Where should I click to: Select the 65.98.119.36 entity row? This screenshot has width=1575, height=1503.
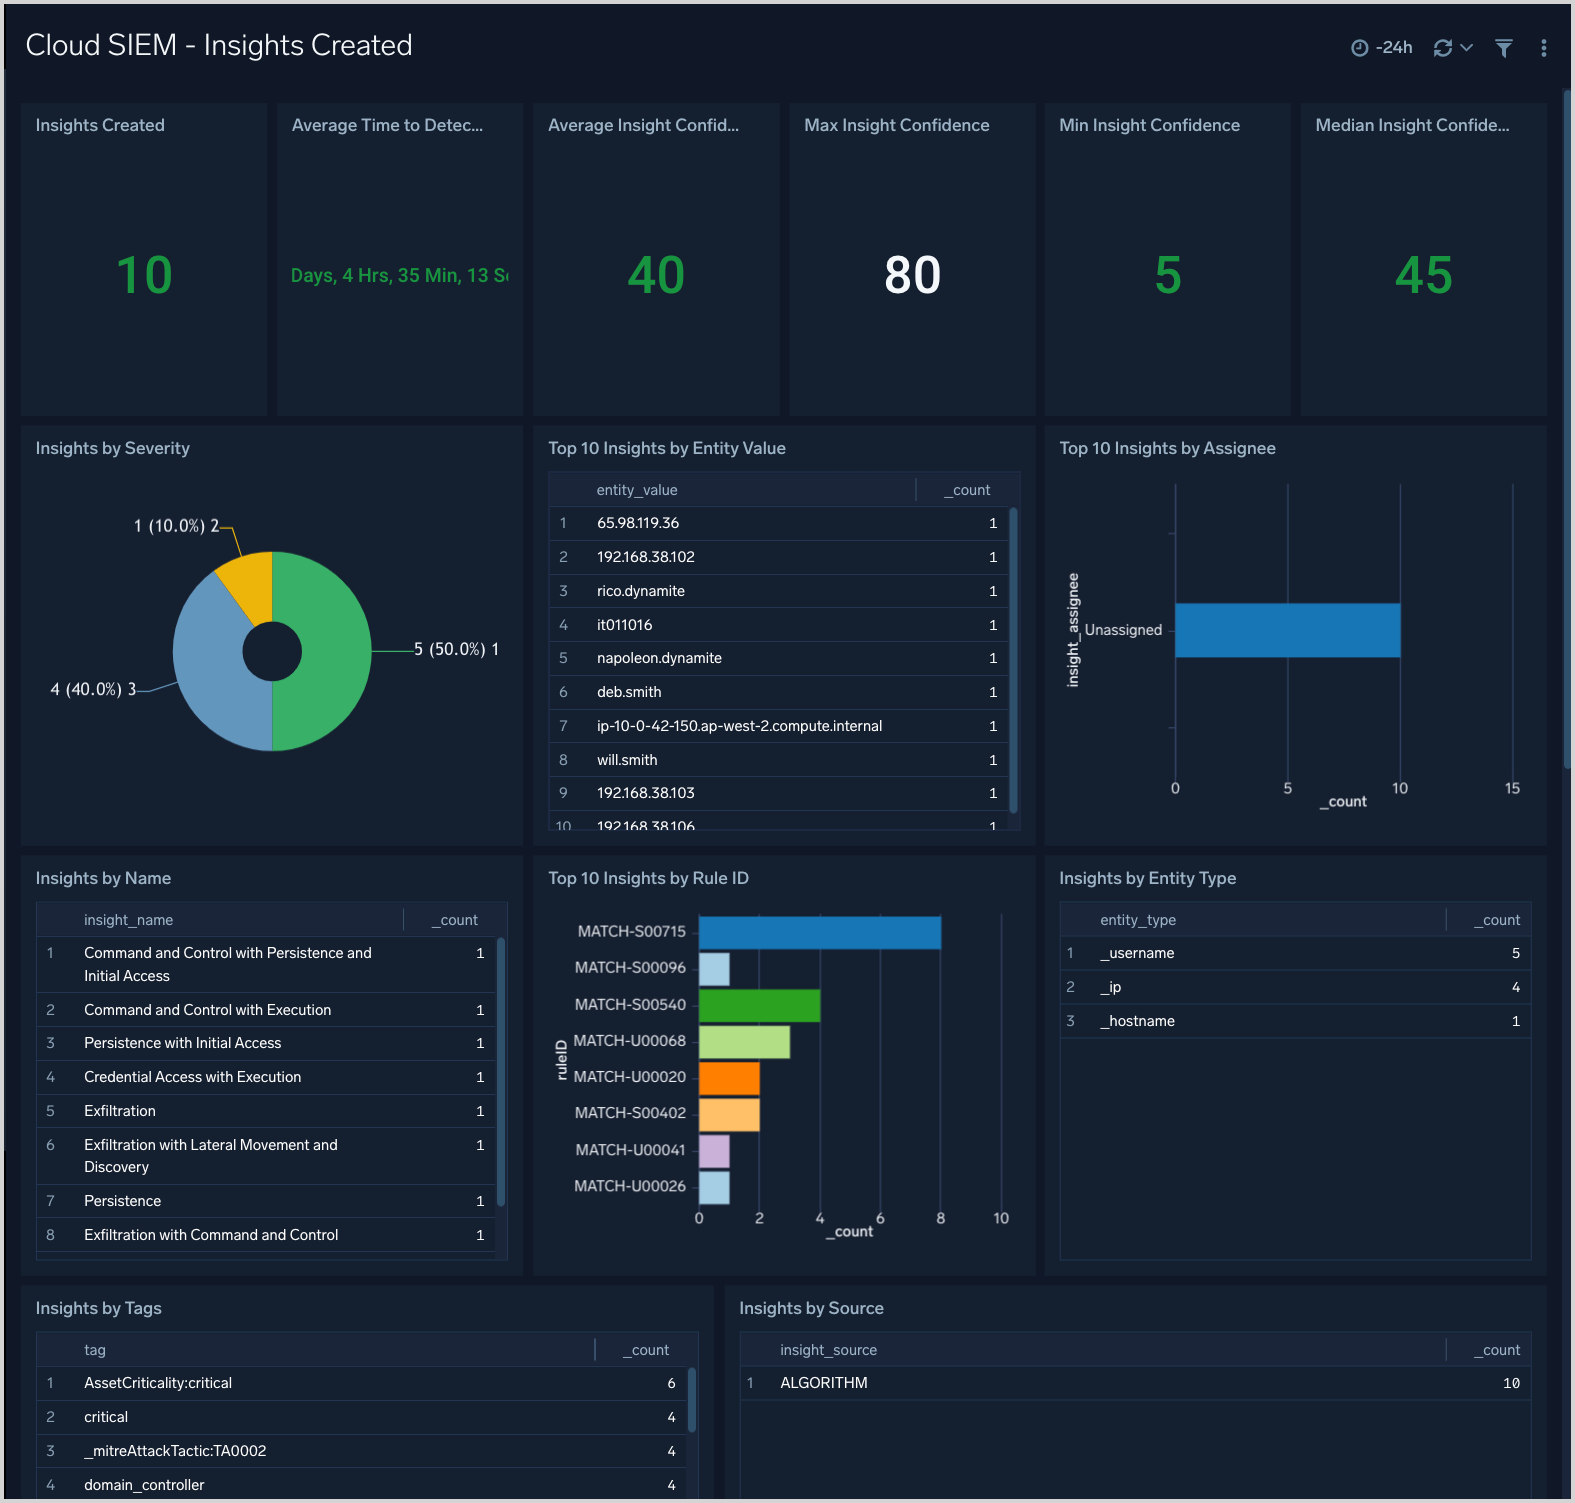pos(638,523)
